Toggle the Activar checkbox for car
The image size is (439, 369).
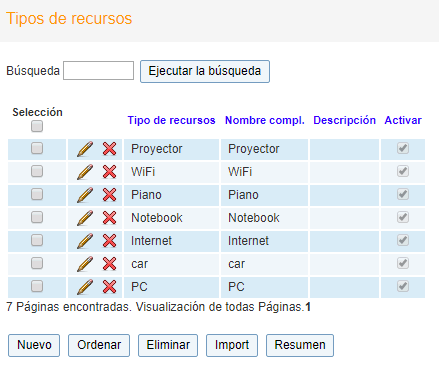pos(403,263)
